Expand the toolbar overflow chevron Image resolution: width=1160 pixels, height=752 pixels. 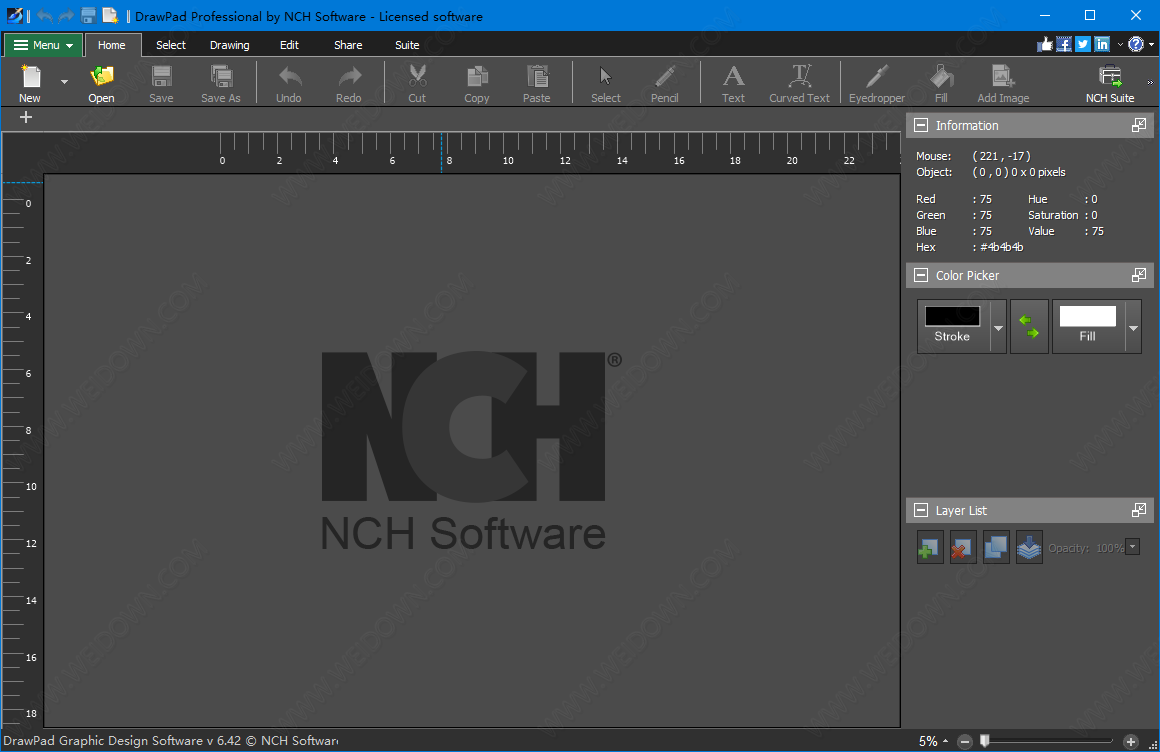[x=1150, y=83]
